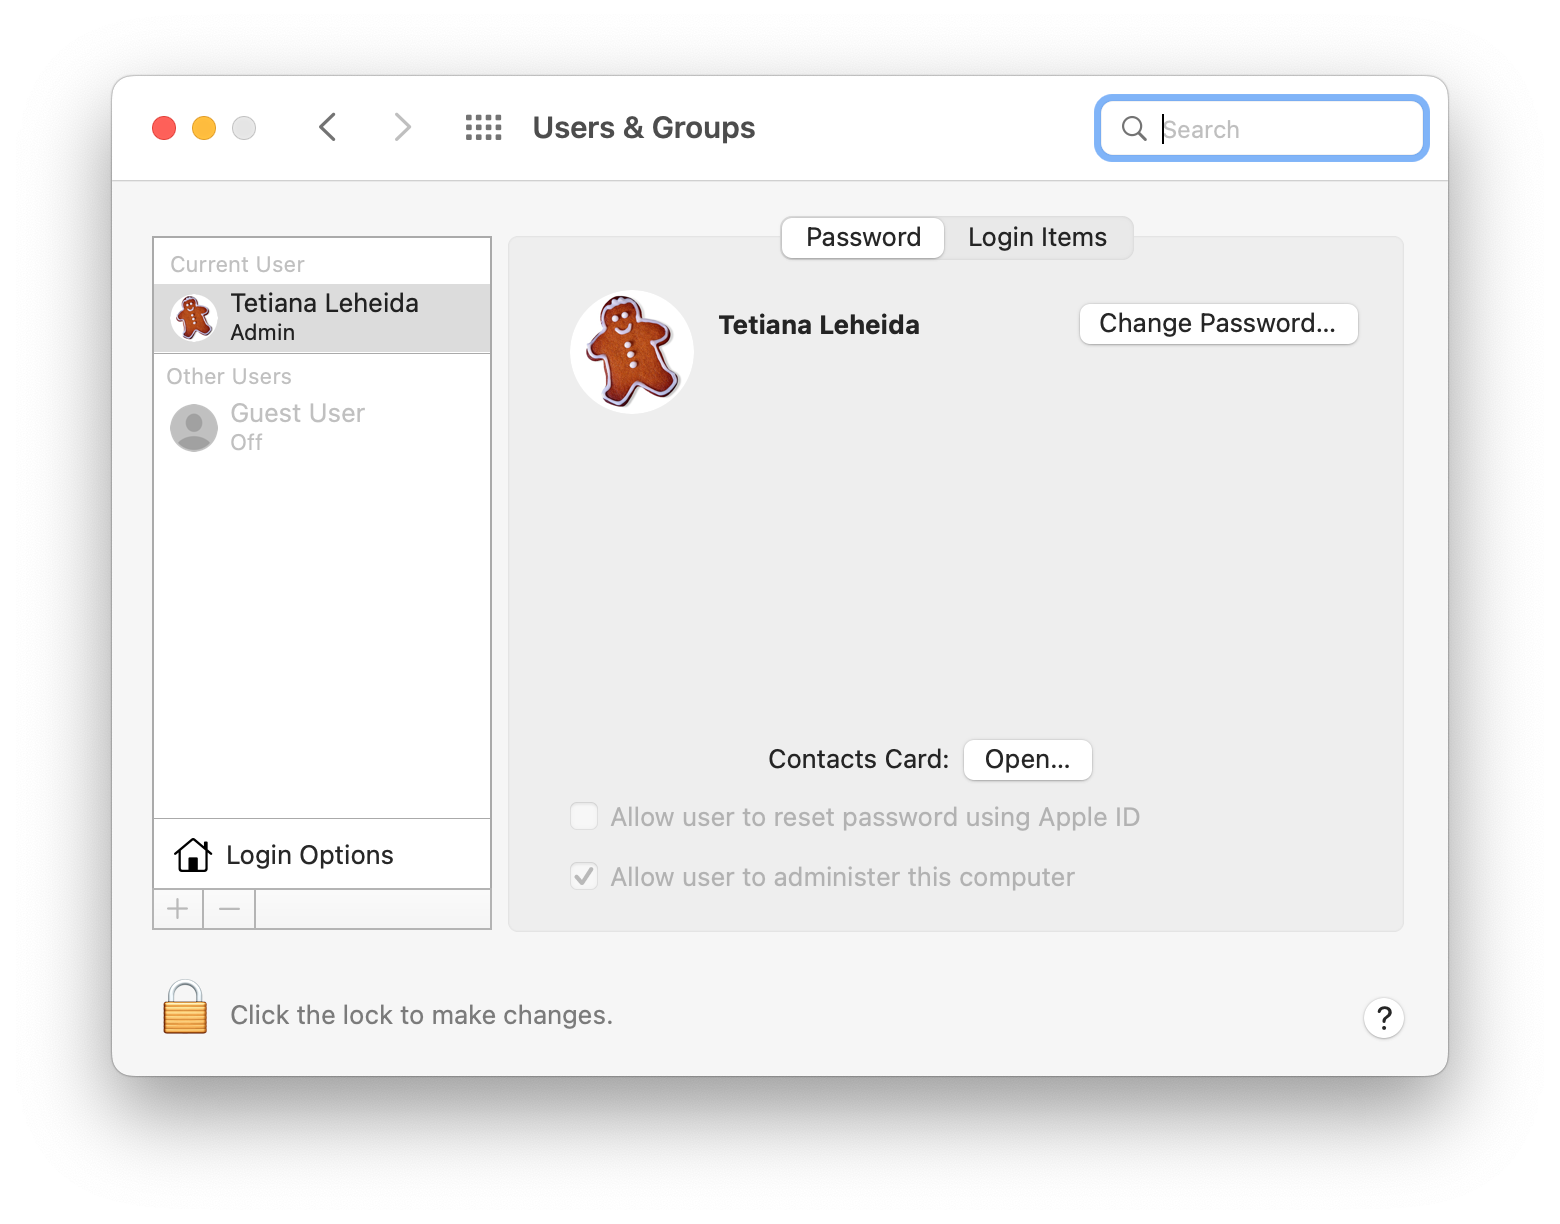
Task: Click the Contacts Card label
Action: click(858, 760)
